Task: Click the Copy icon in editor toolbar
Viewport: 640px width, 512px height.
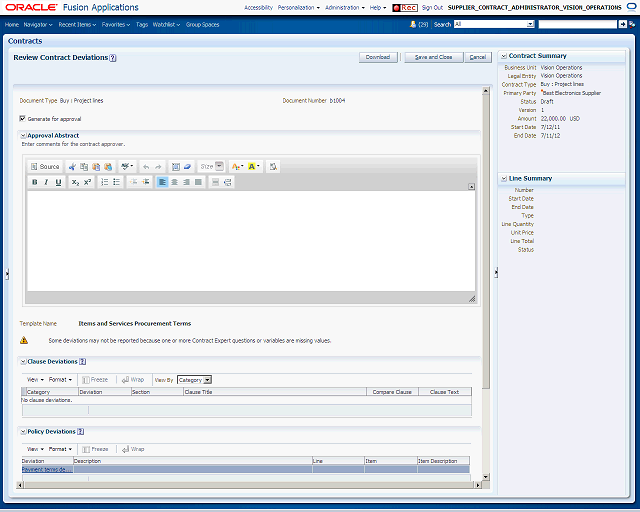Action: click(x=84, y=167)
